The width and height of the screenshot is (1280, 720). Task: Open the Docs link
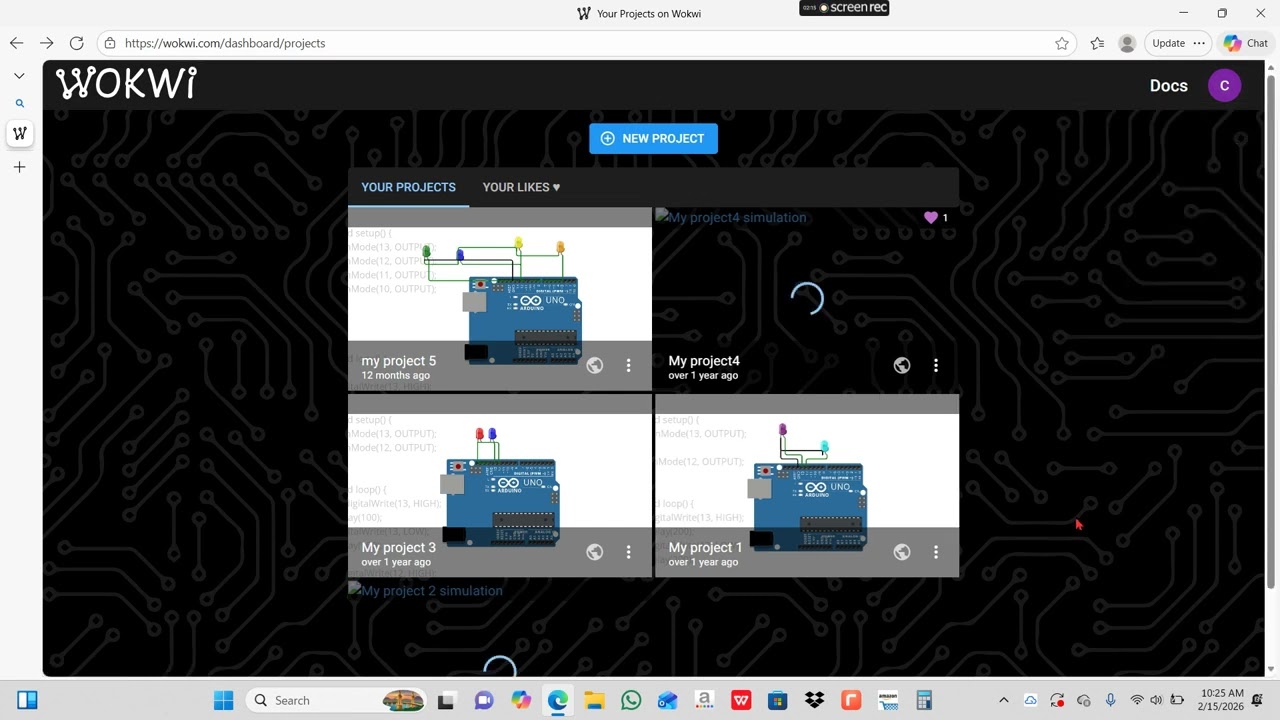(1168, 86)
